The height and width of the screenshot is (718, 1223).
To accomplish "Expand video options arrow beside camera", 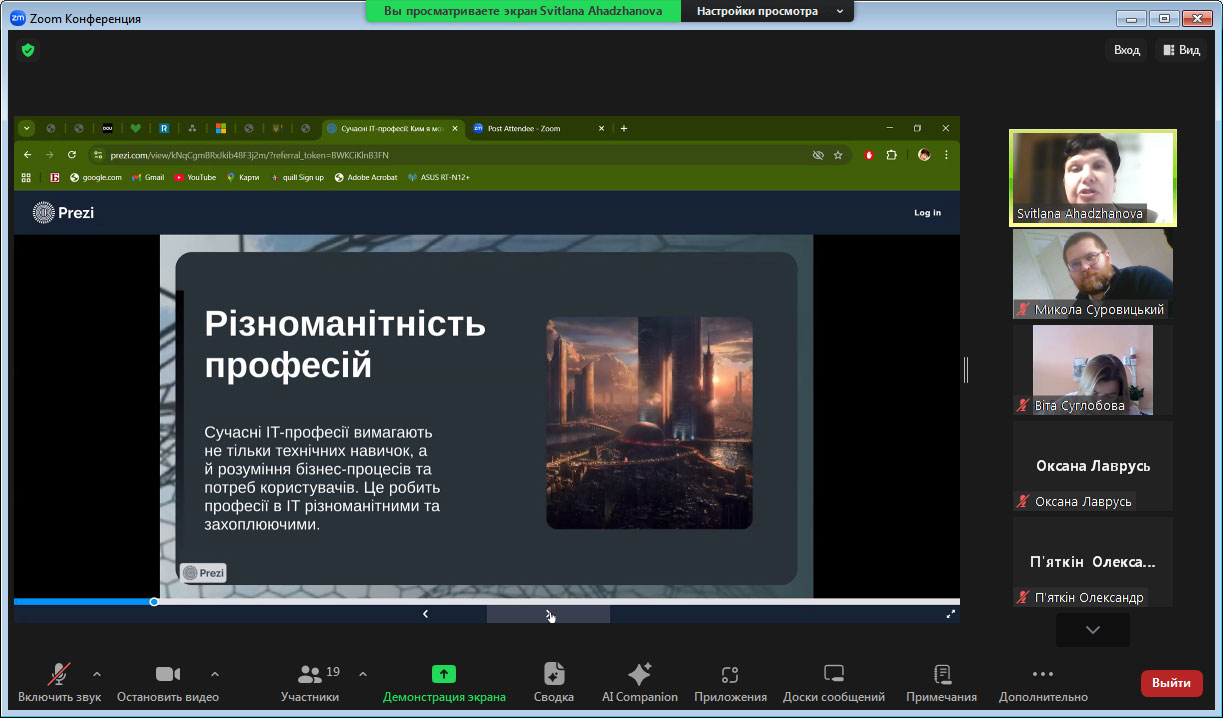I will pyautogui.click(x=215, y=673).
